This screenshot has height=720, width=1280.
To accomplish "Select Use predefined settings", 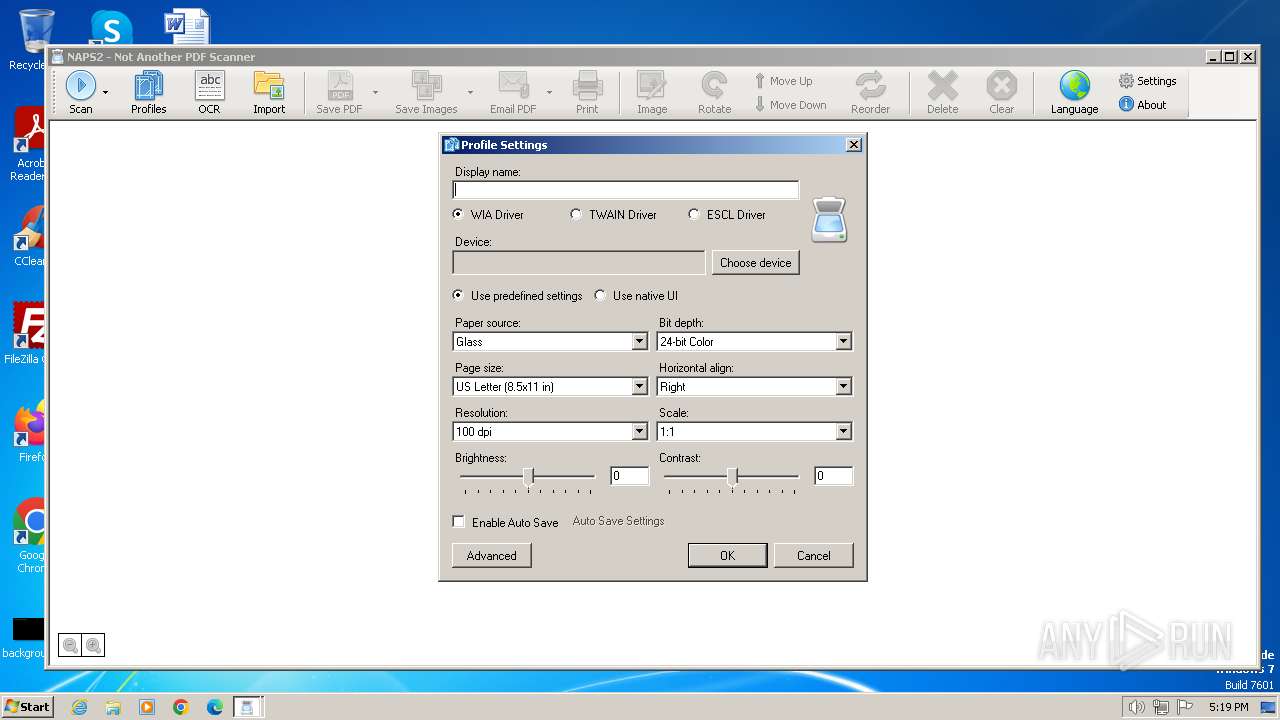I will 517,296.
